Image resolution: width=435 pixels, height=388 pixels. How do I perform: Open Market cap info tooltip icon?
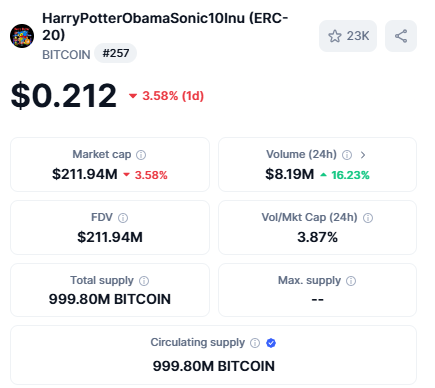[x=141, y=155]
